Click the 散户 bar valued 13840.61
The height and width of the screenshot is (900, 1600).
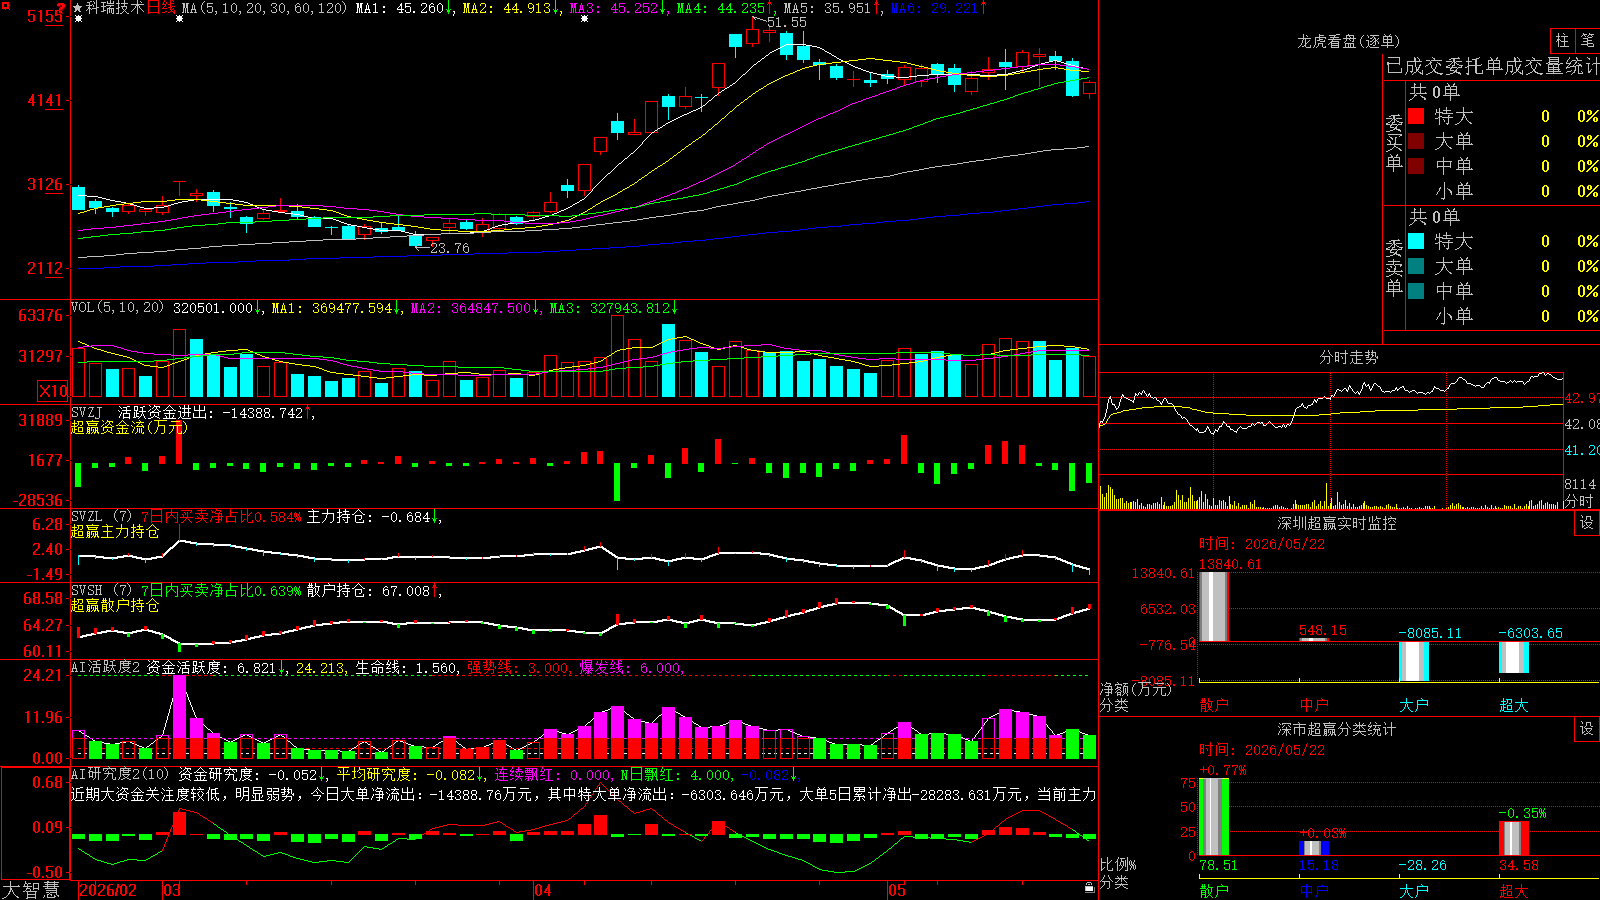(1214, 606)
